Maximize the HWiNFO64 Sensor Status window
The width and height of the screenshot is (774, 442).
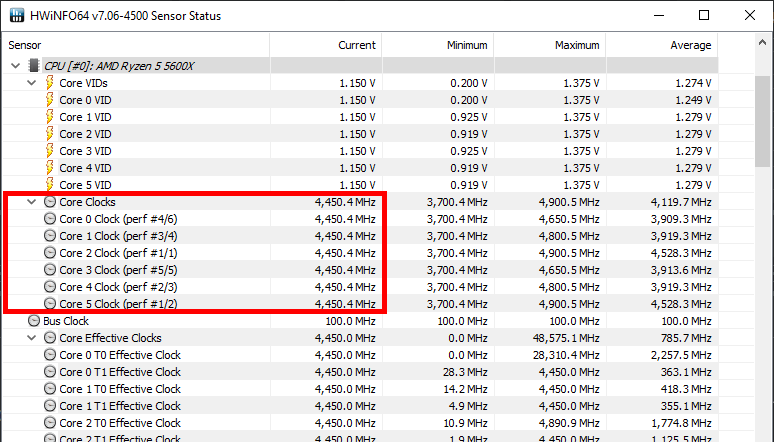(x=704, y=15)
